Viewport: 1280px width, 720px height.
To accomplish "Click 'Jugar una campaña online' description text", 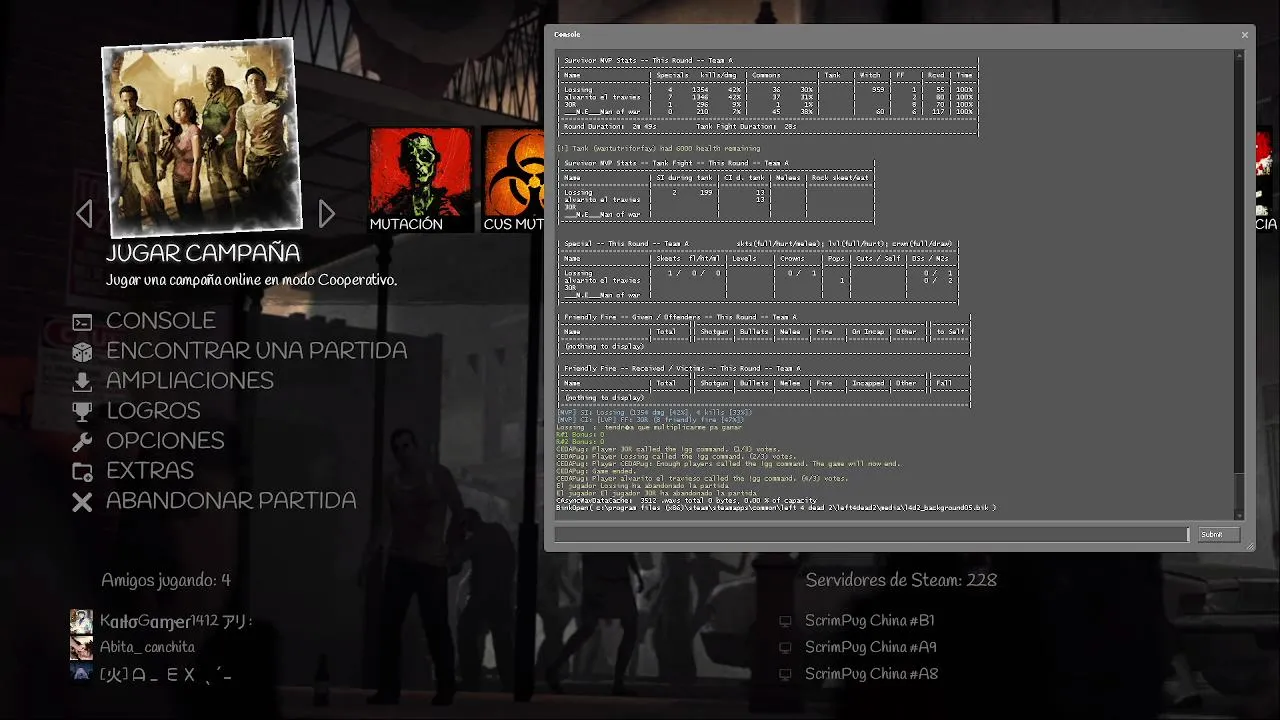I will click(251, 281).
